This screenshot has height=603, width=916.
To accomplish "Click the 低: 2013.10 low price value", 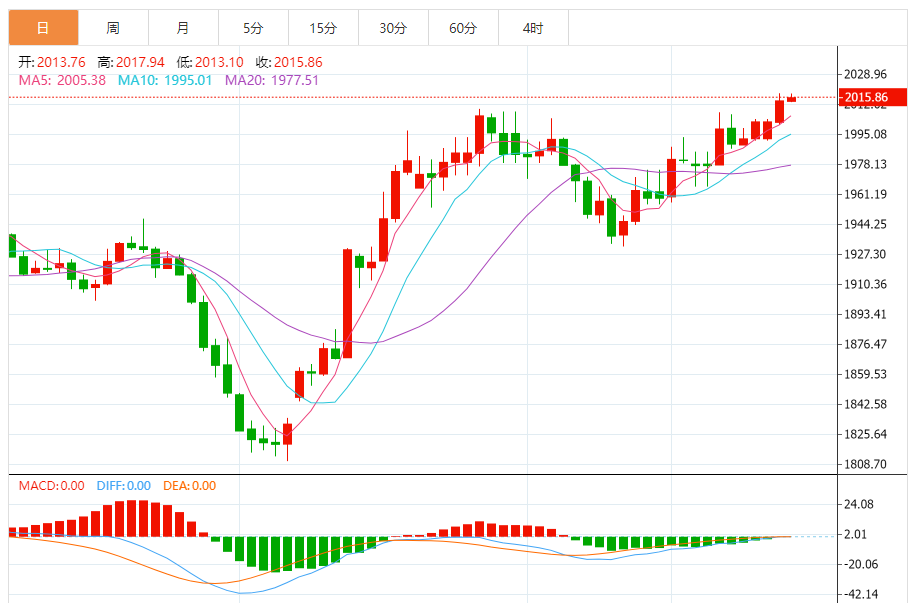I will click(210, 62).
